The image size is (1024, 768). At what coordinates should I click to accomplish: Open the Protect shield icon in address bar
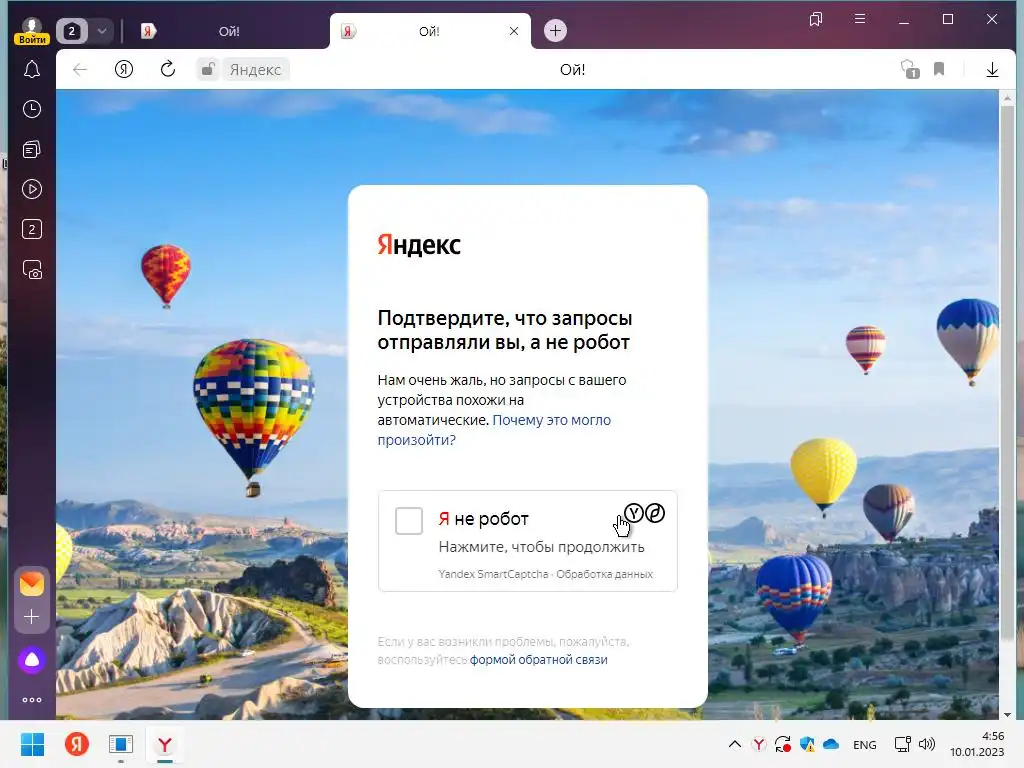tap(909, 69)
